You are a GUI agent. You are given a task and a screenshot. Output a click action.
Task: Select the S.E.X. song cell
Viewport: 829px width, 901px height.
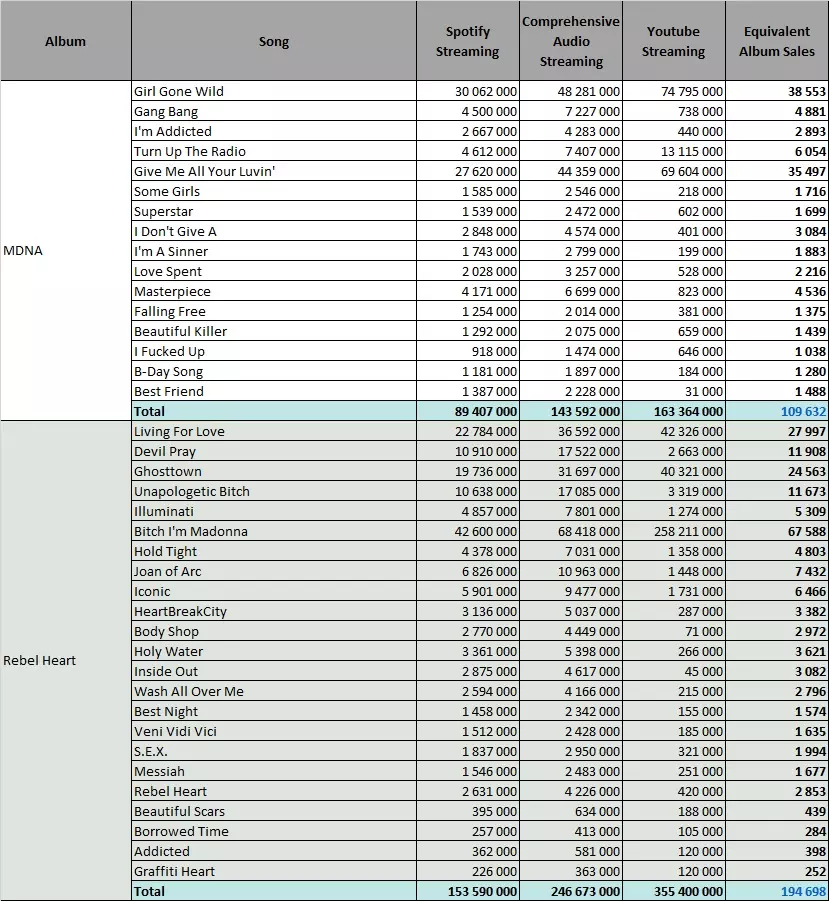[273, 752]
